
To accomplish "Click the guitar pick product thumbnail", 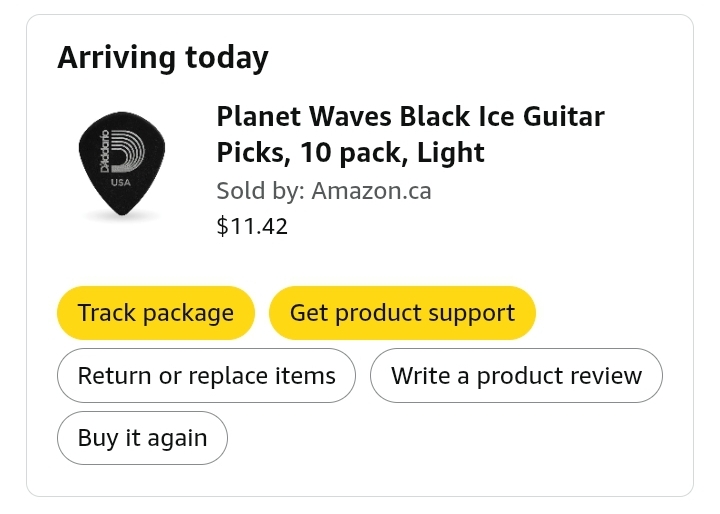I will 122,165.
